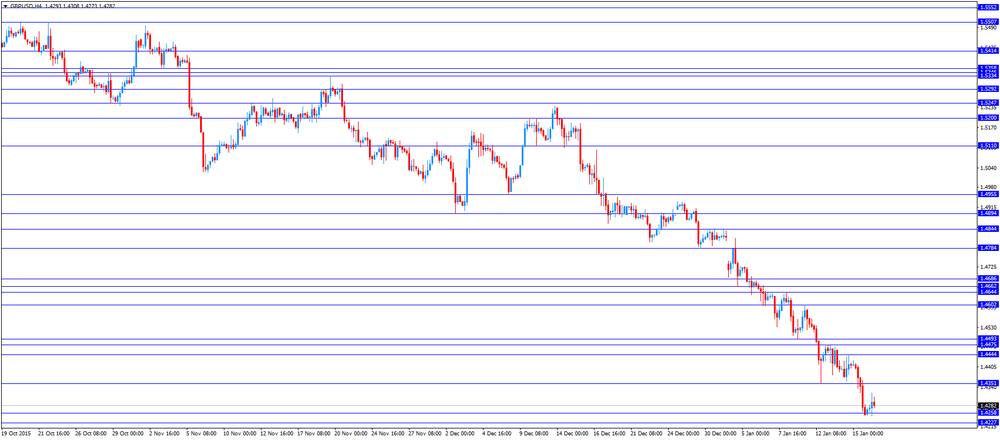Viewport: 1000px width, 440px height.
Task: Select the 1.4444 price level label
Action: pyautogui.click(x=987, y=354)
